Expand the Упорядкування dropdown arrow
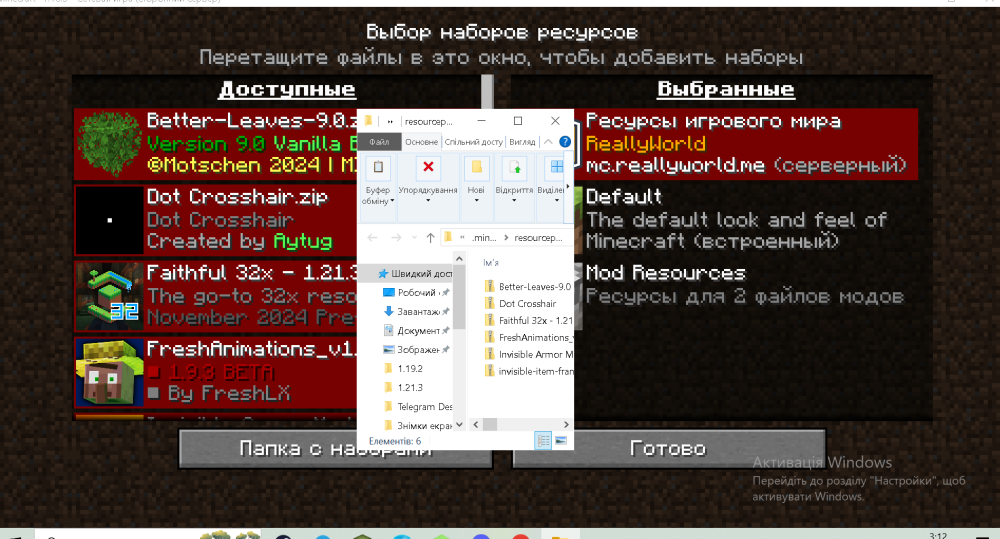The width and height of the screenshot is (1000, 539). point(428,201)
